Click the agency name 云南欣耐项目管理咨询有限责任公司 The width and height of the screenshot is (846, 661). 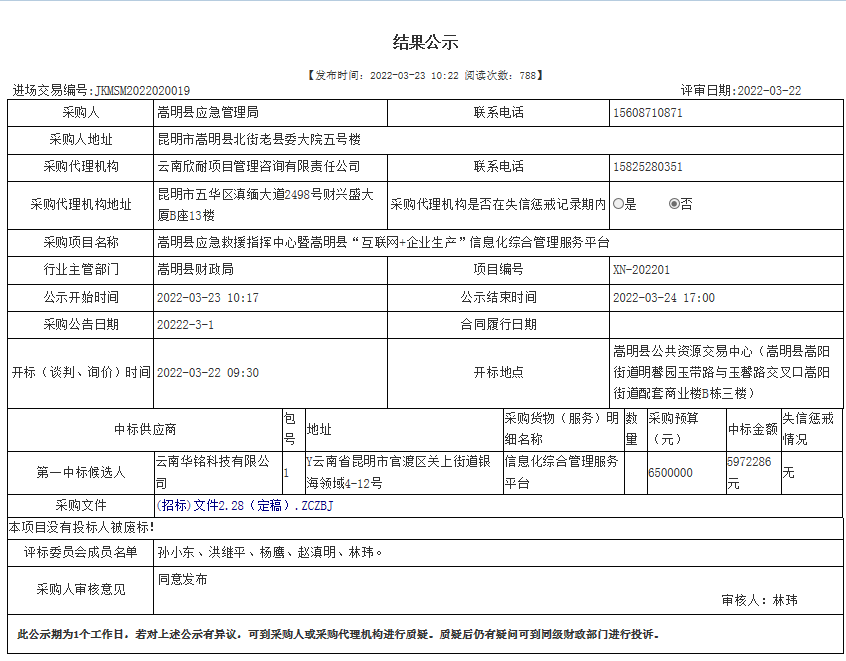coord(258,167)
